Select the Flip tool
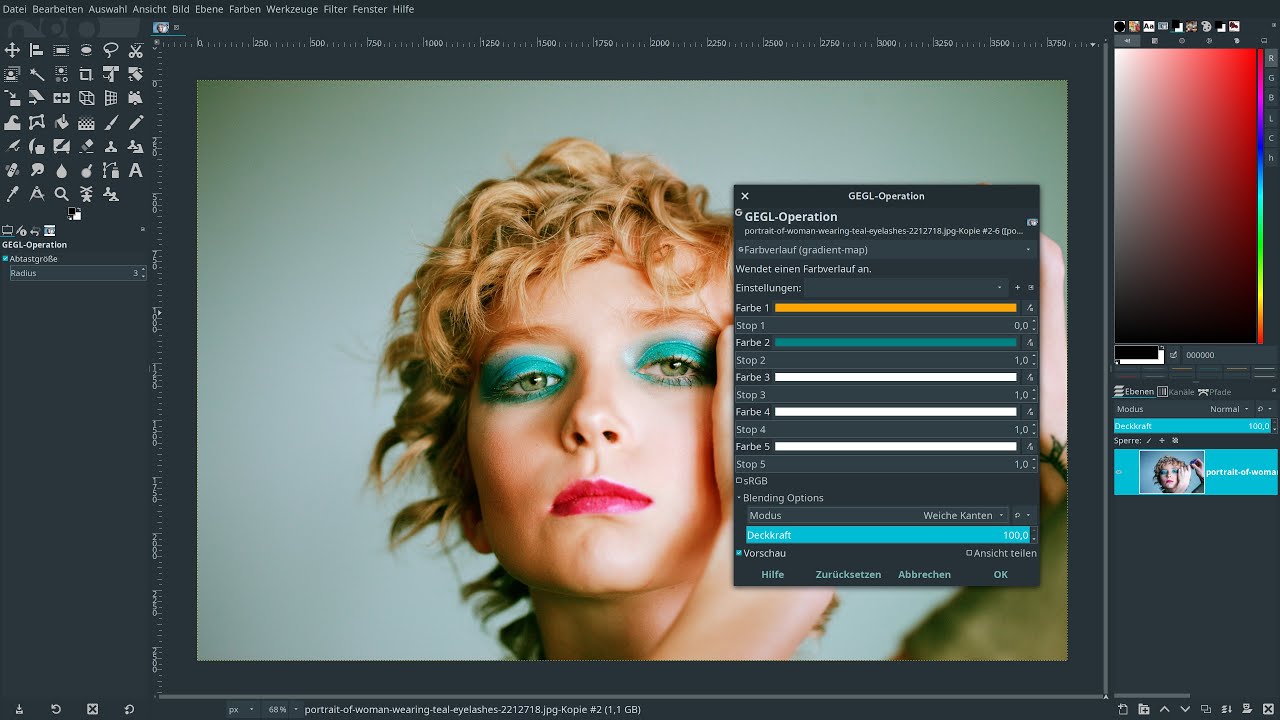This screenshot has width=1280, height=720. pos(61,98)
